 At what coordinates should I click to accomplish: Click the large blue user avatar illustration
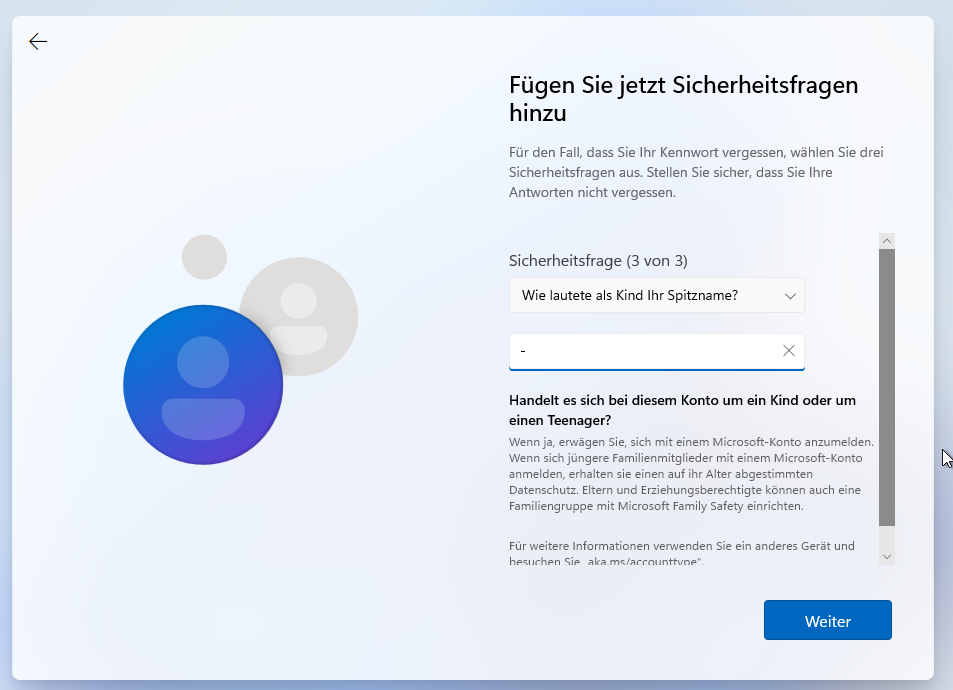pos(203,385)
